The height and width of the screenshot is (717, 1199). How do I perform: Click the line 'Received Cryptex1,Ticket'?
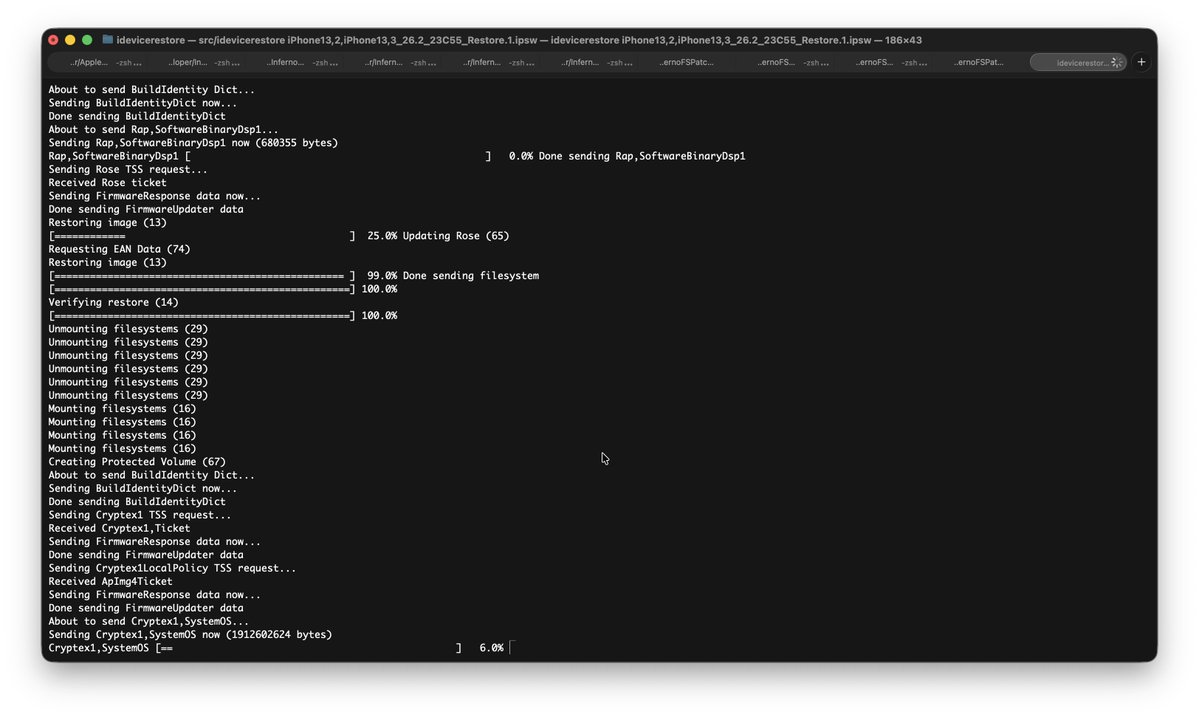119,528
